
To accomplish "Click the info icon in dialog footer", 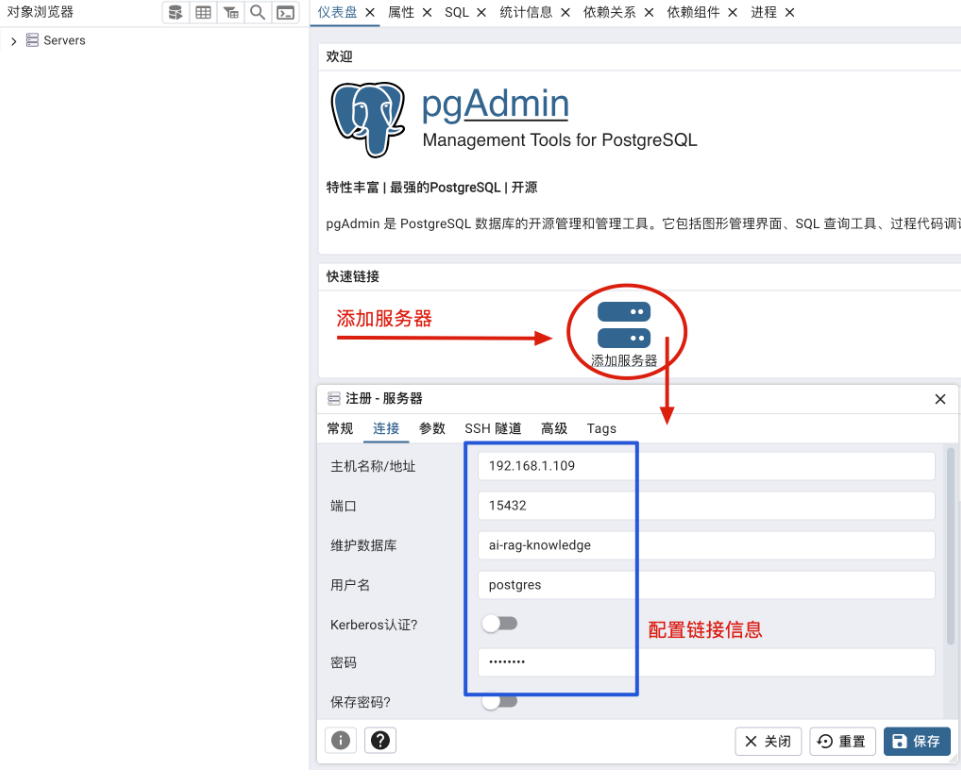I will pyautogui.click(x=341, y=740).
